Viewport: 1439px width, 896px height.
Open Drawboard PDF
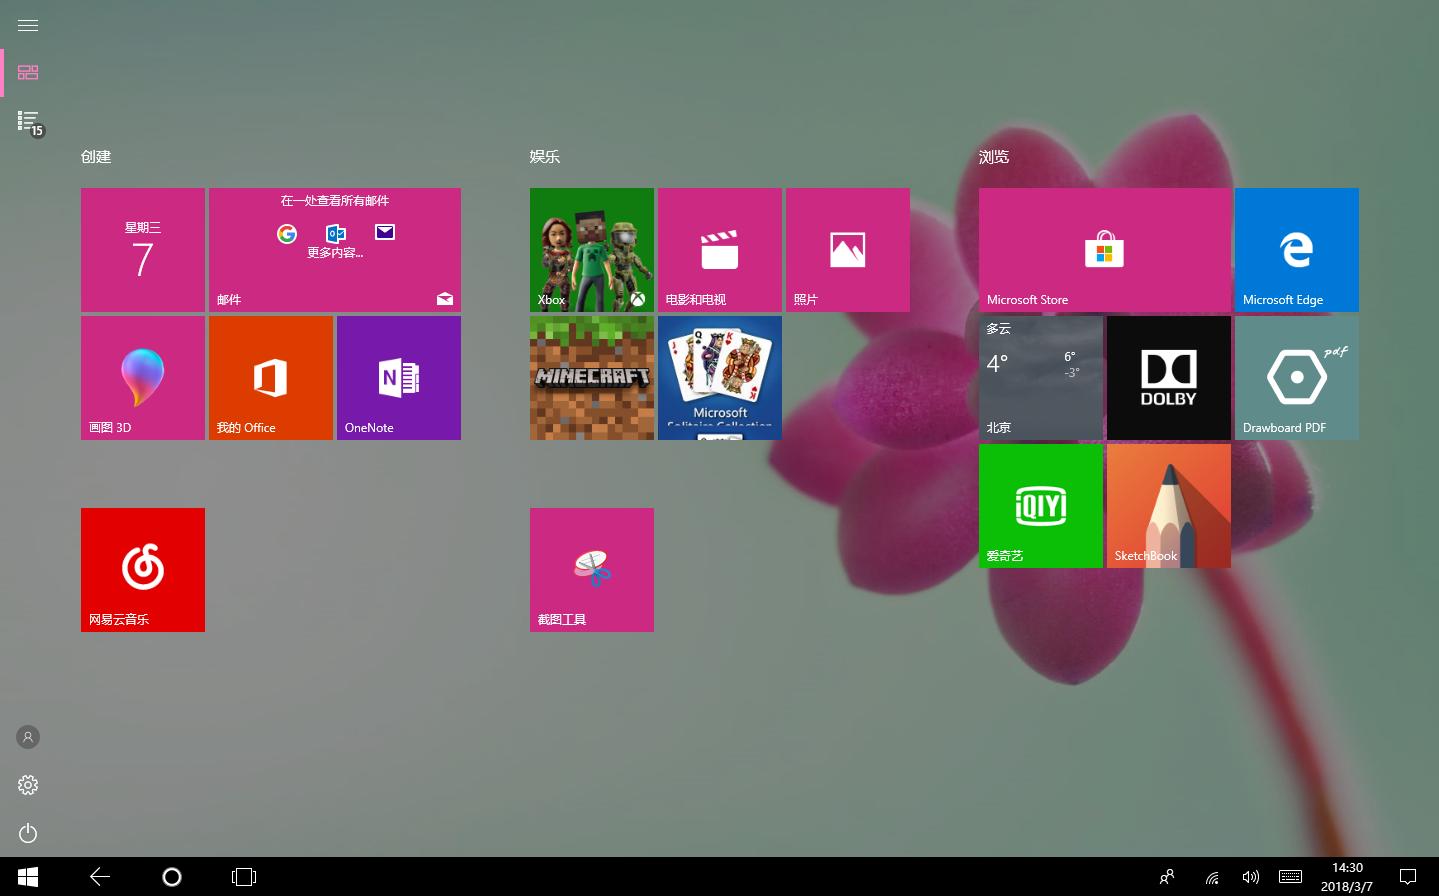pyautogui.click(x=1296, y=377)
